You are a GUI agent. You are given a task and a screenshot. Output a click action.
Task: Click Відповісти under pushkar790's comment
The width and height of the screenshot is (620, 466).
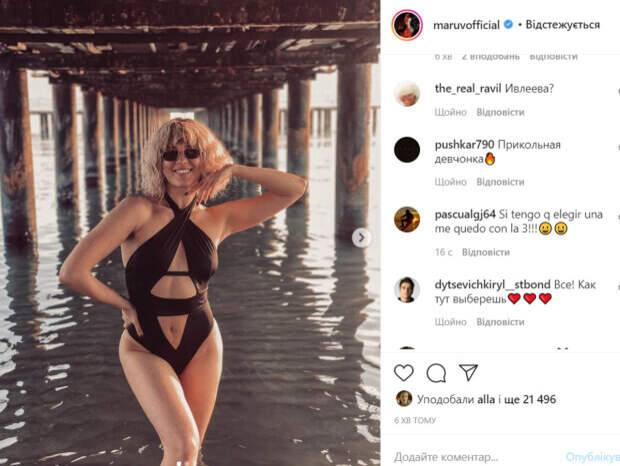click(x=500, y=182)
